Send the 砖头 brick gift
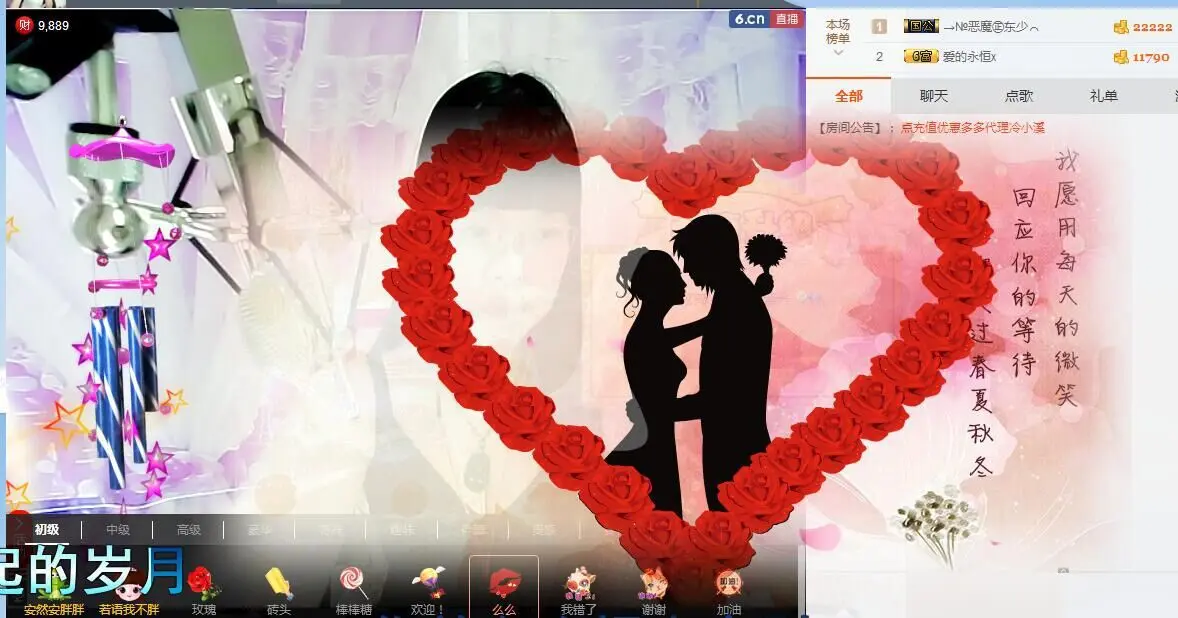 click(x=279, y=590)
